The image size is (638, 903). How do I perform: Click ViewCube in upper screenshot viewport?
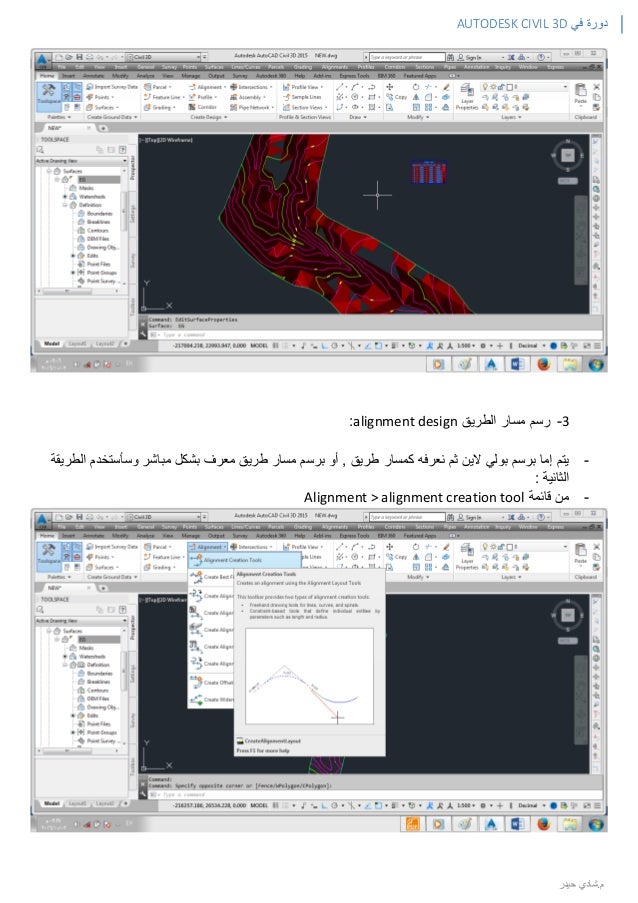pyautogui.click(x=568, y=155)
